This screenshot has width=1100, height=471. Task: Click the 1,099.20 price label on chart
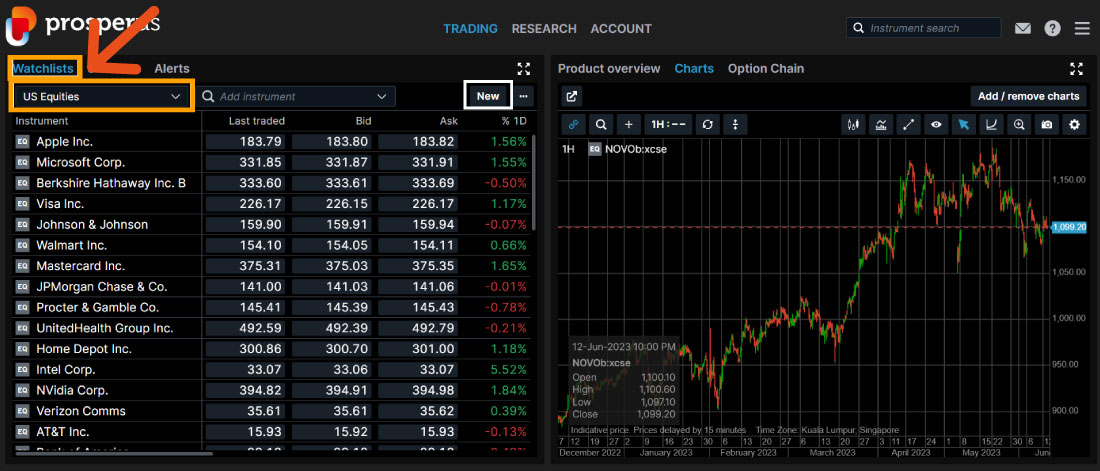1070,227
